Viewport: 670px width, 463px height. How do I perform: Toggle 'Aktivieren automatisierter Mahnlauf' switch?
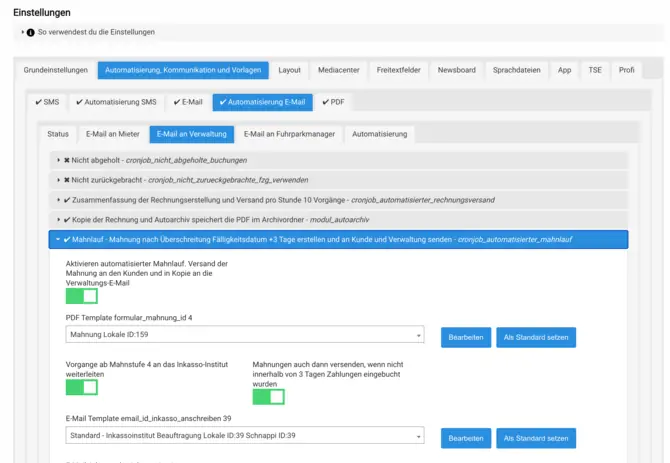click(82, 296)
